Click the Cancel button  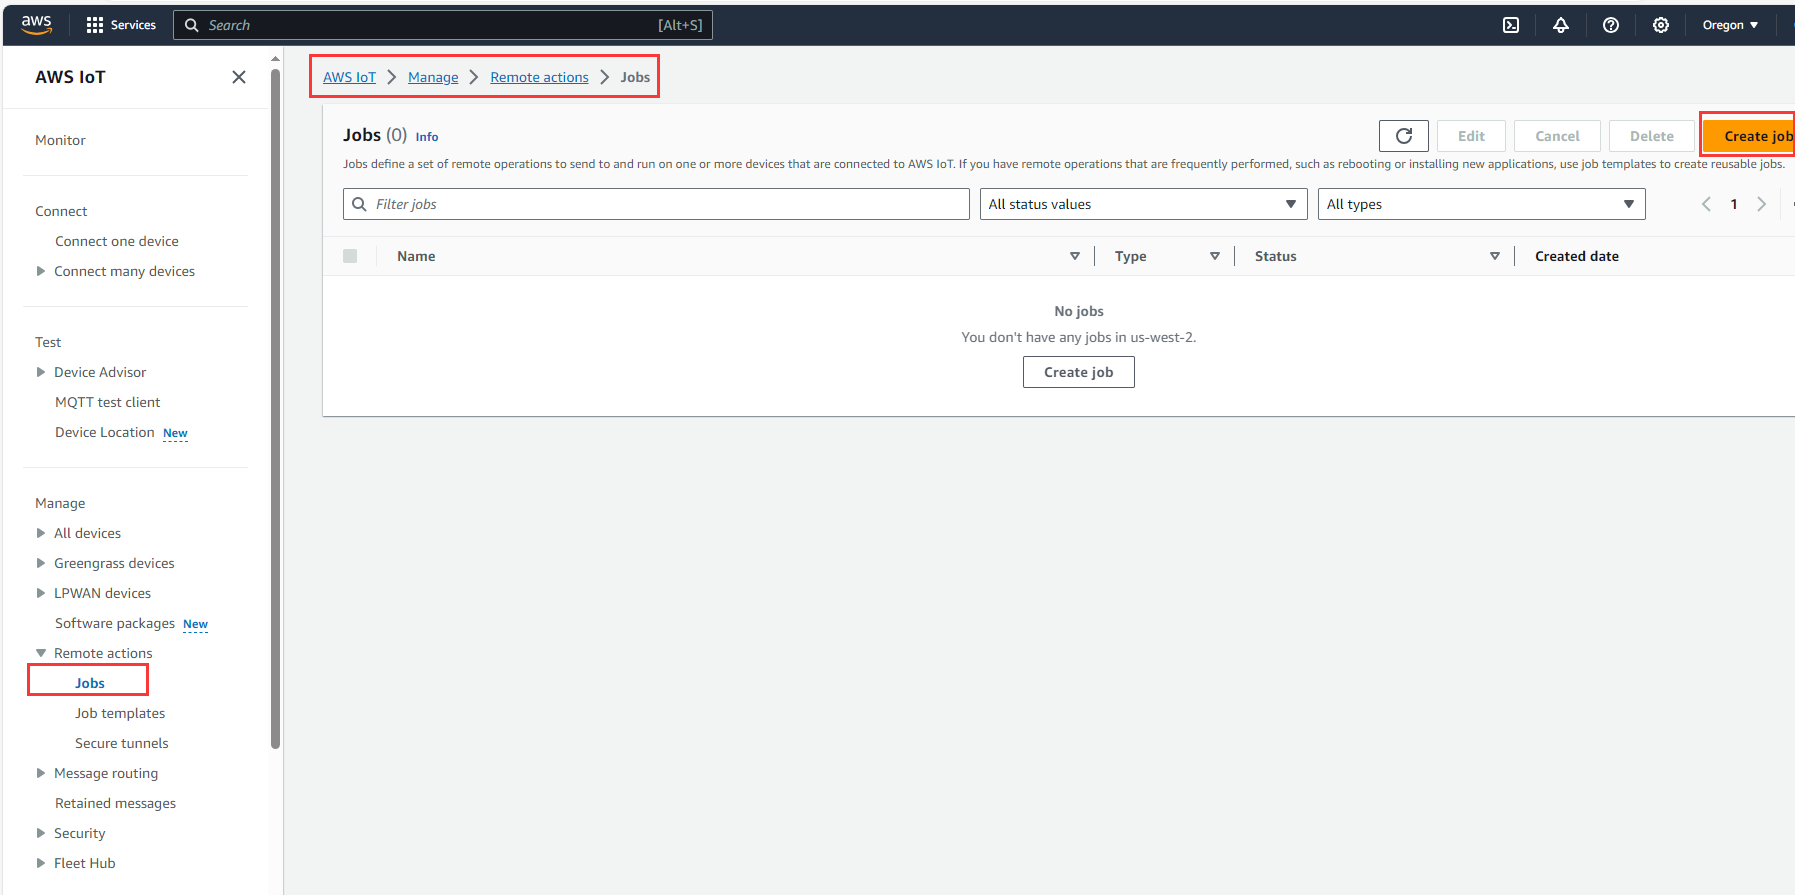(x=1557, y=136)
